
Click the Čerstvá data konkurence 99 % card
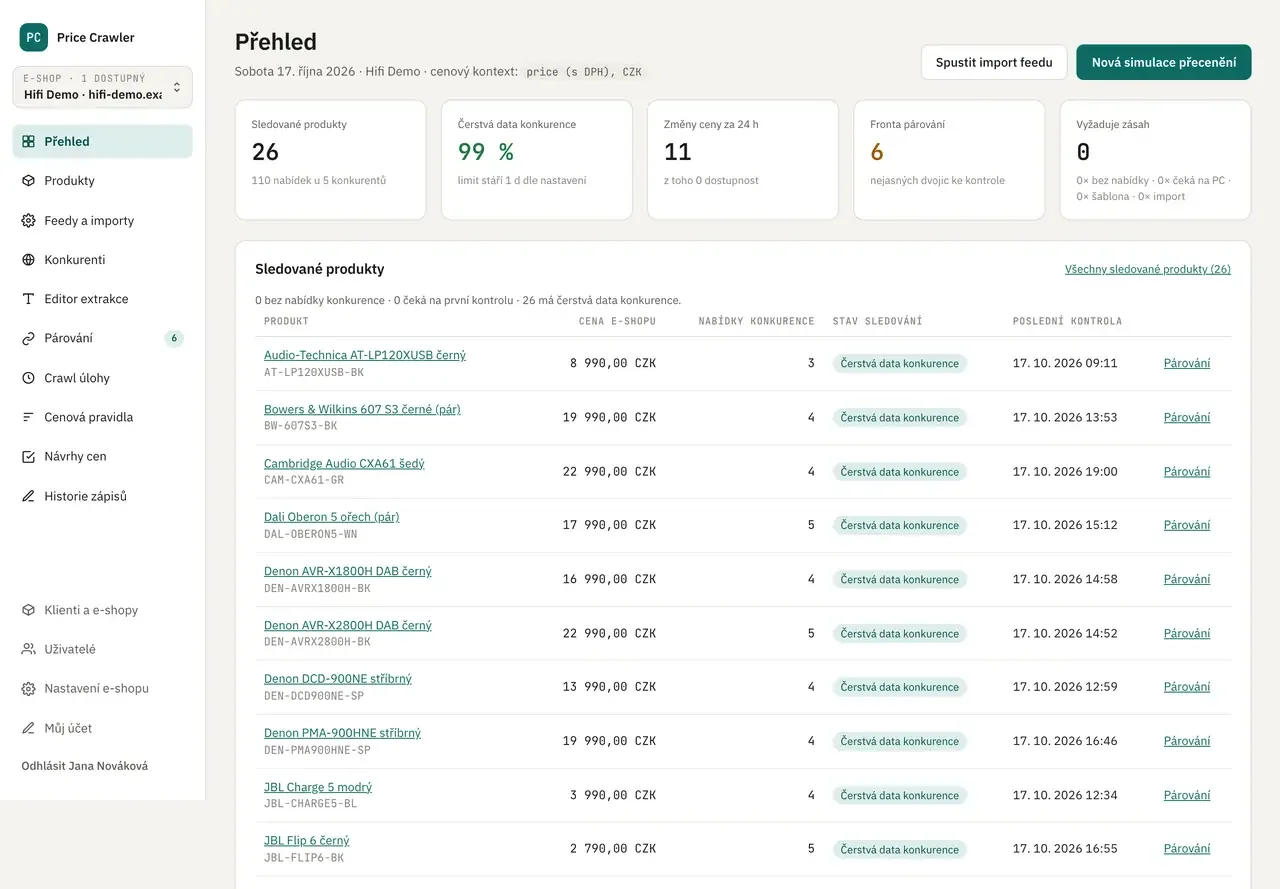(537, 160)
